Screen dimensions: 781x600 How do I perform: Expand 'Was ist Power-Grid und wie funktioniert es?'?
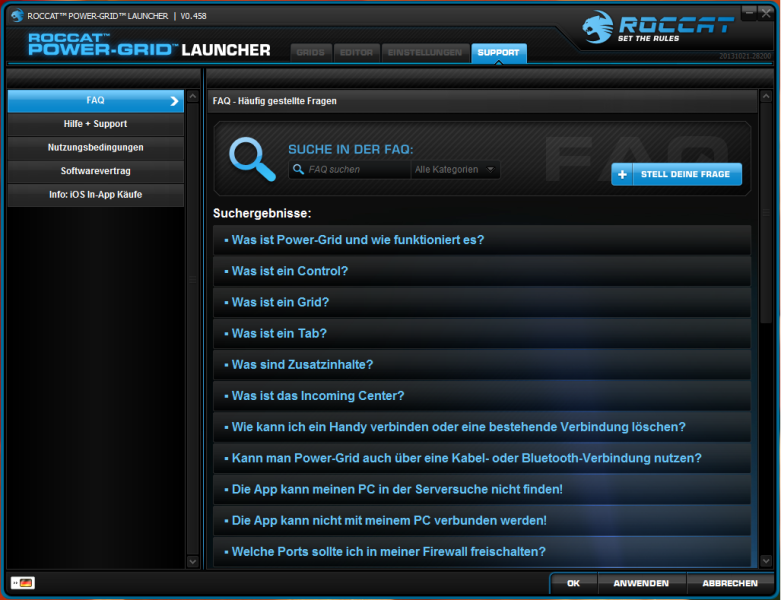tap(482, 240)
